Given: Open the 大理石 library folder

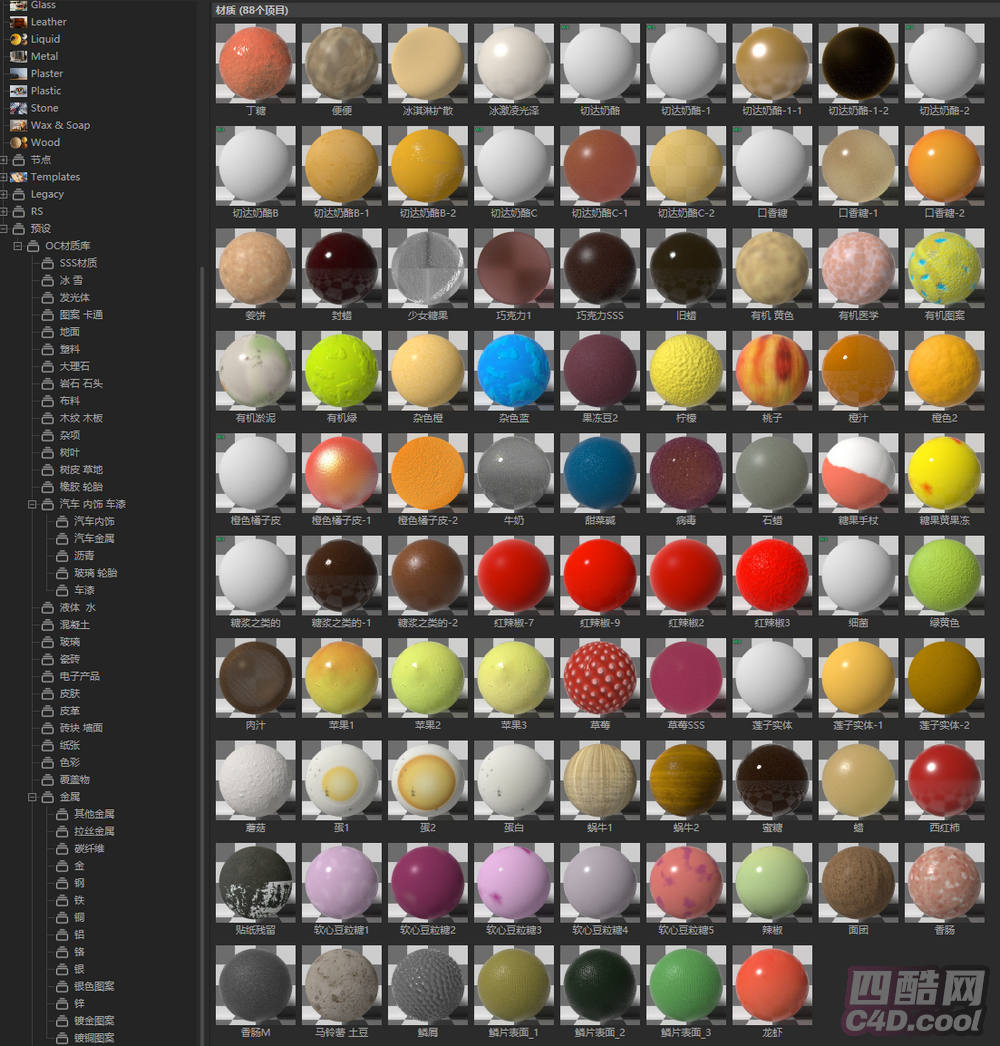Looking at the screenshot, I should pyautogui.click(x=47, y=367).
